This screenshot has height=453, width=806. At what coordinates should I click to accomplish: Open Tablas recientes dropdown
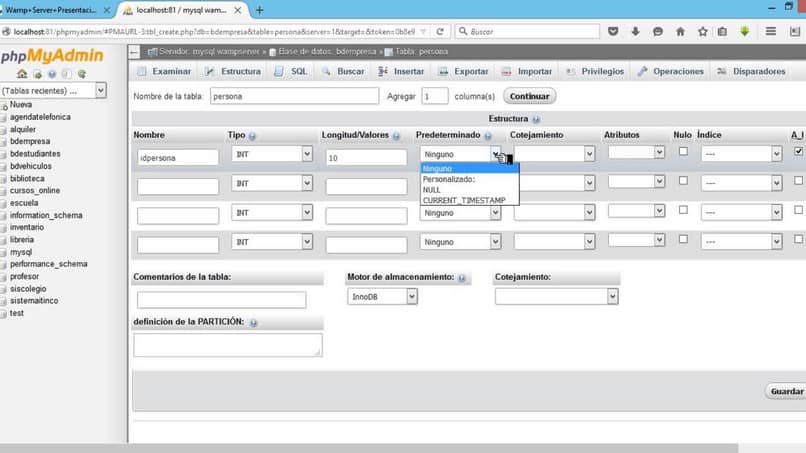(x=53, y=90)
